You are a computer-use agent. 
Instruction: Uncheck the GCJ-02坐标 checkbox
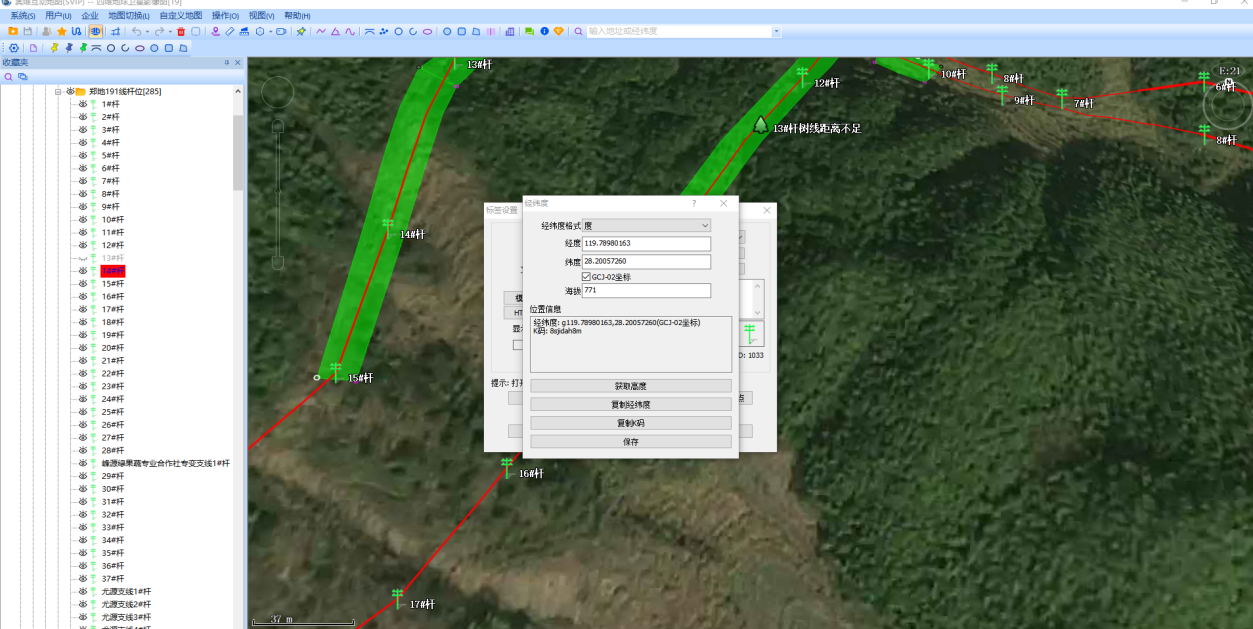[x=586, y=277]
